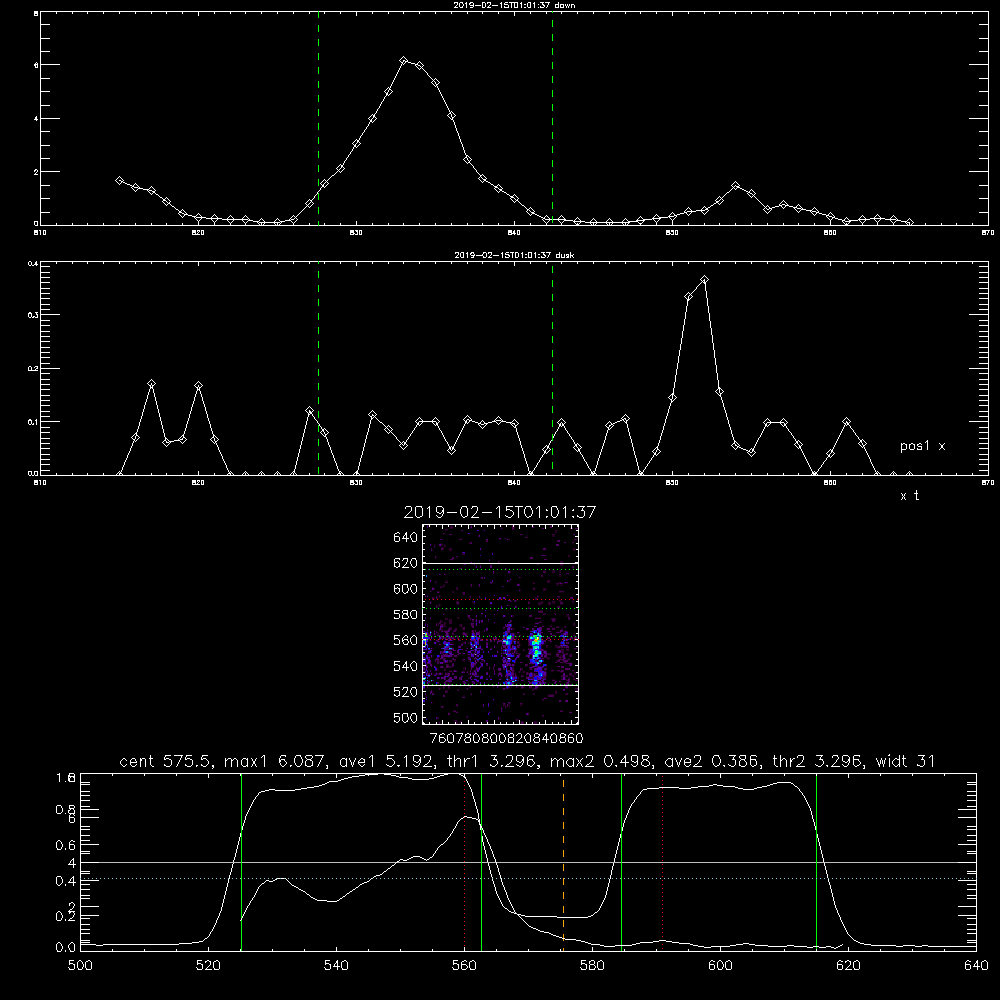Select 'thr2 3.296' in the statistics line
The image size is (1000, 1000).
818,761
